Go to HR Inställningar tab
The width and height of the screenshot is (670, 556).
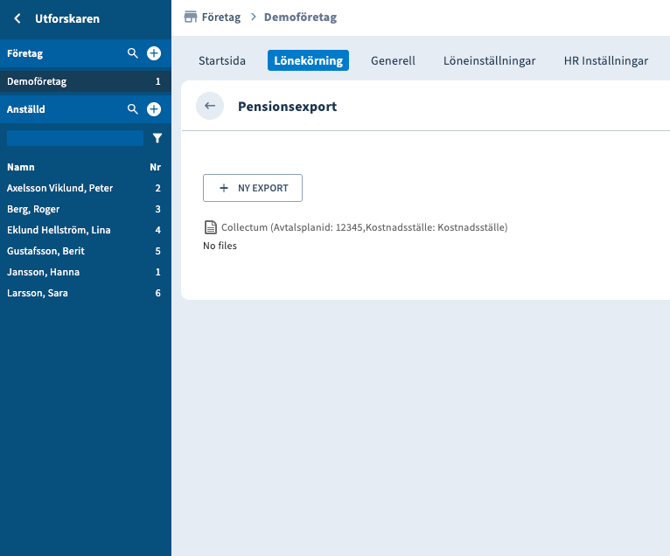tap(605, 61)
